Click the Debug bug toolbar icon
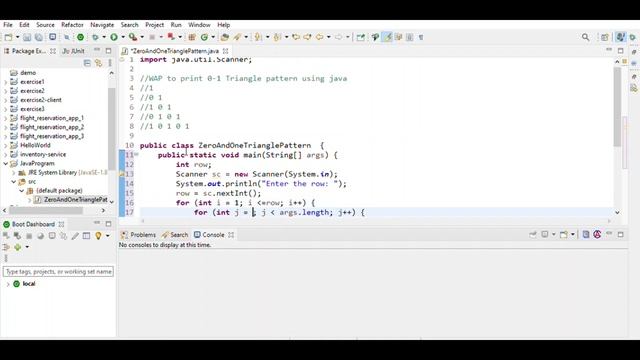Image resolution: width=640 pixels, height=360 pixels. (95, 37)
